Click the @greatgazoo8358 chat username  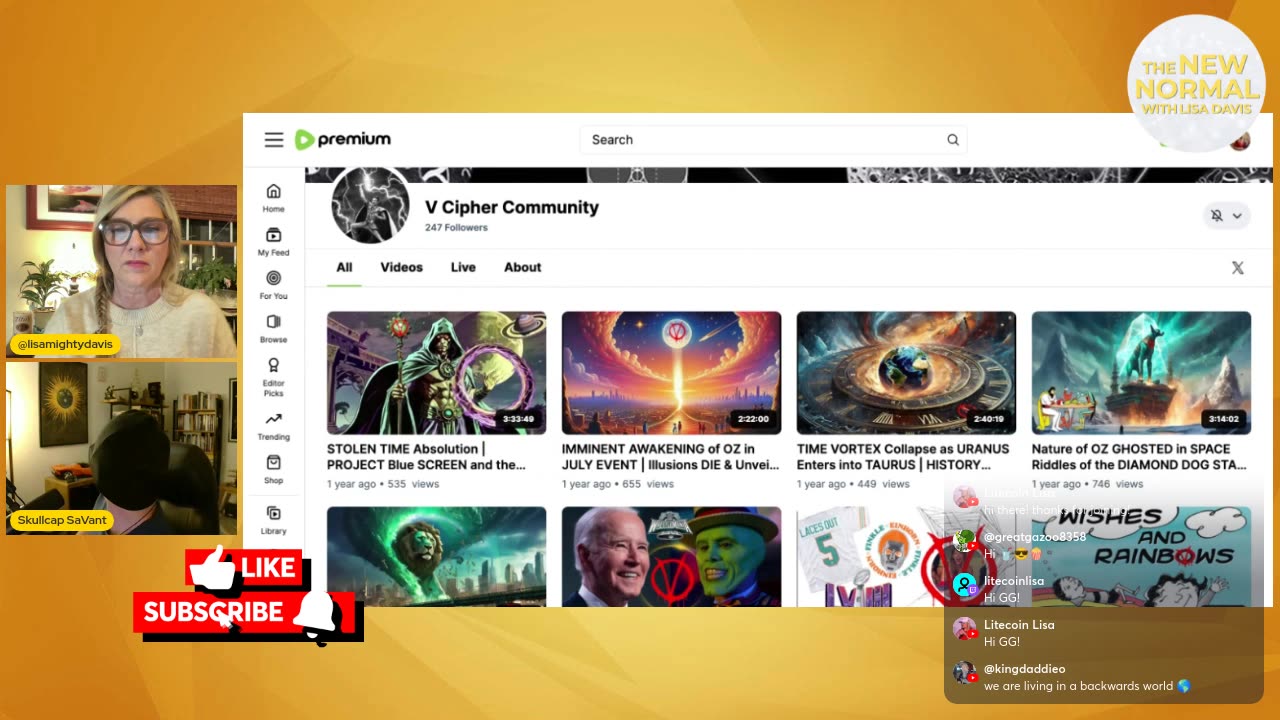coord(1035,537)
